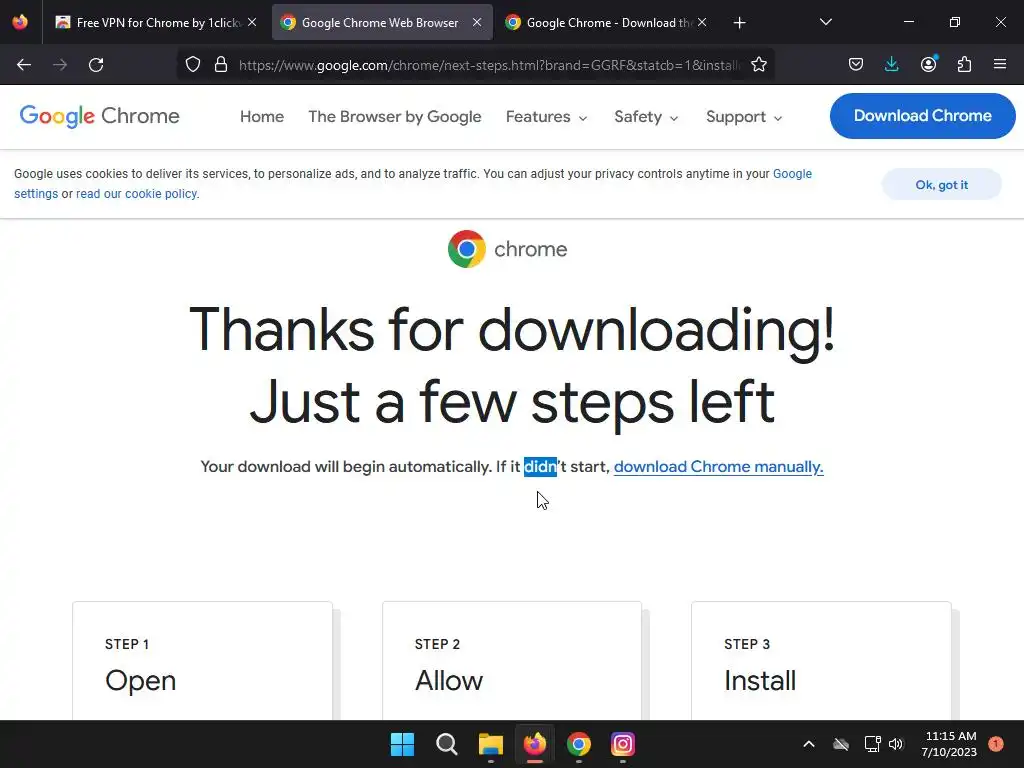Viewport: 1024px width, 768px height.
Task: Open the Google settings link
Action: tap(792, 174)
